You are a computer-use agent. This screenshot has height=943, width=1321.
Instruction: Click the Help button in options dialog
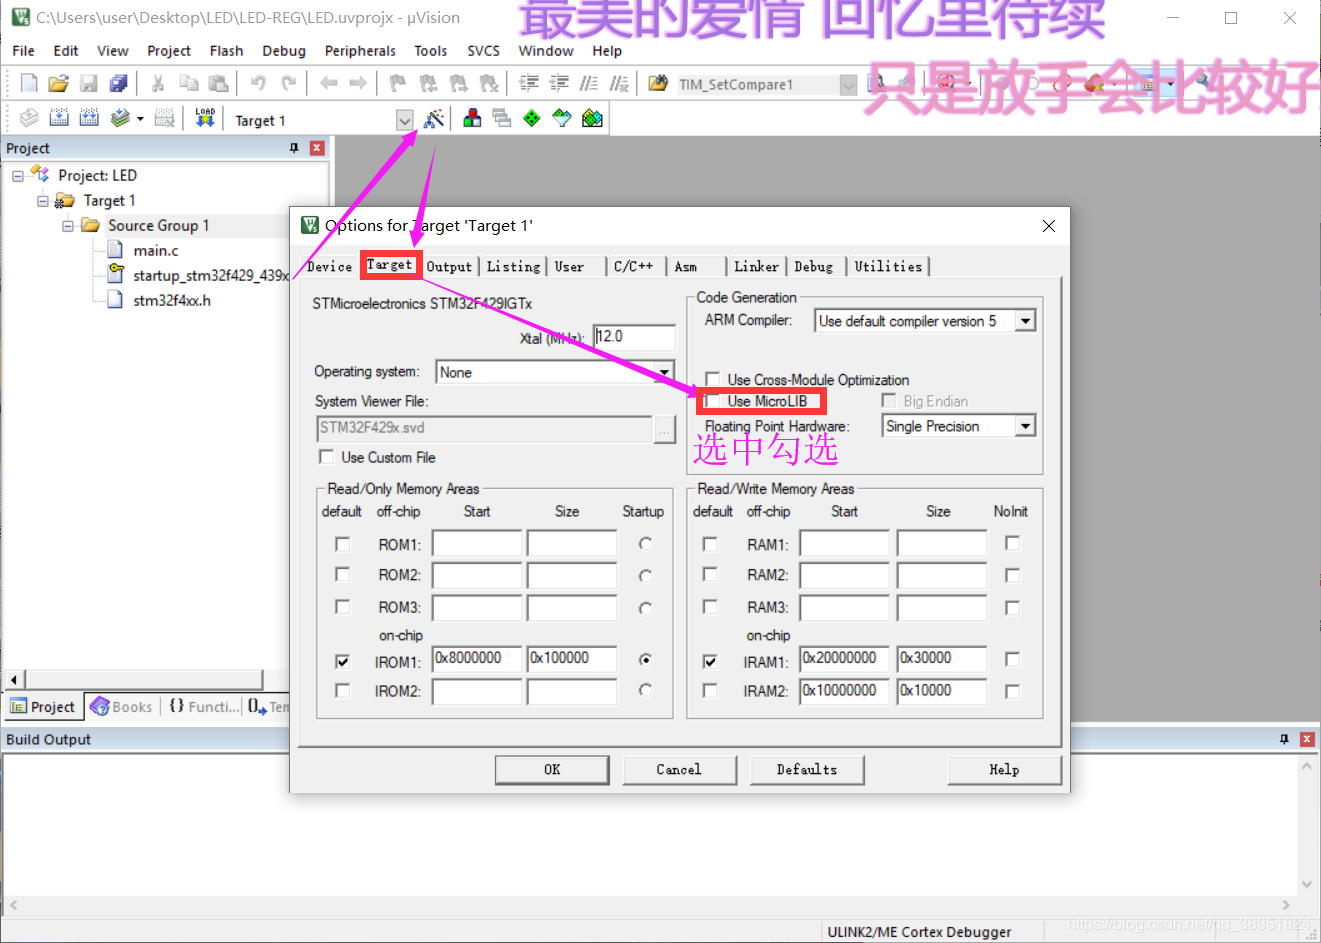point(1004,770)
